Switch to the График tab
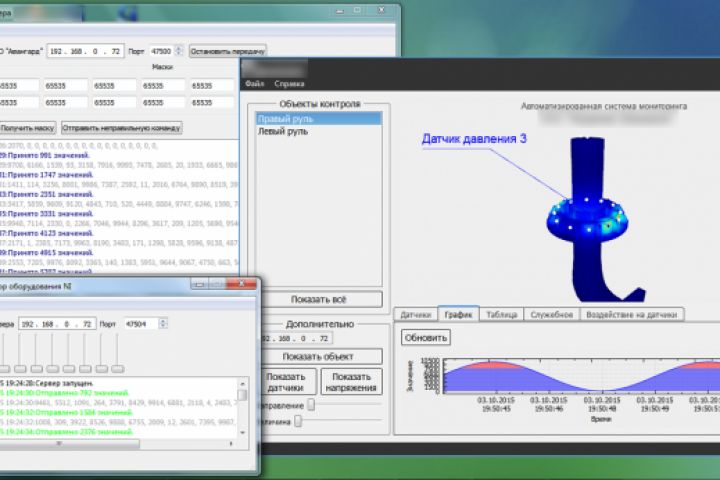The width and height of the screenshot is (720, 480). (458, 314)
